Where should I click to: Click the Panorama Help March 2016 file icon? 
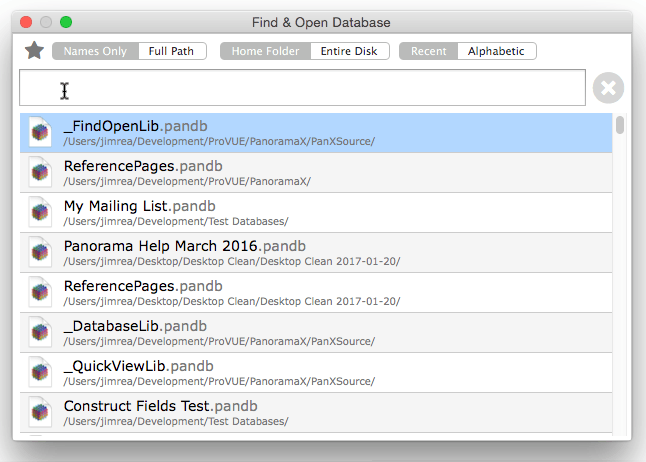tap(40, 252)
